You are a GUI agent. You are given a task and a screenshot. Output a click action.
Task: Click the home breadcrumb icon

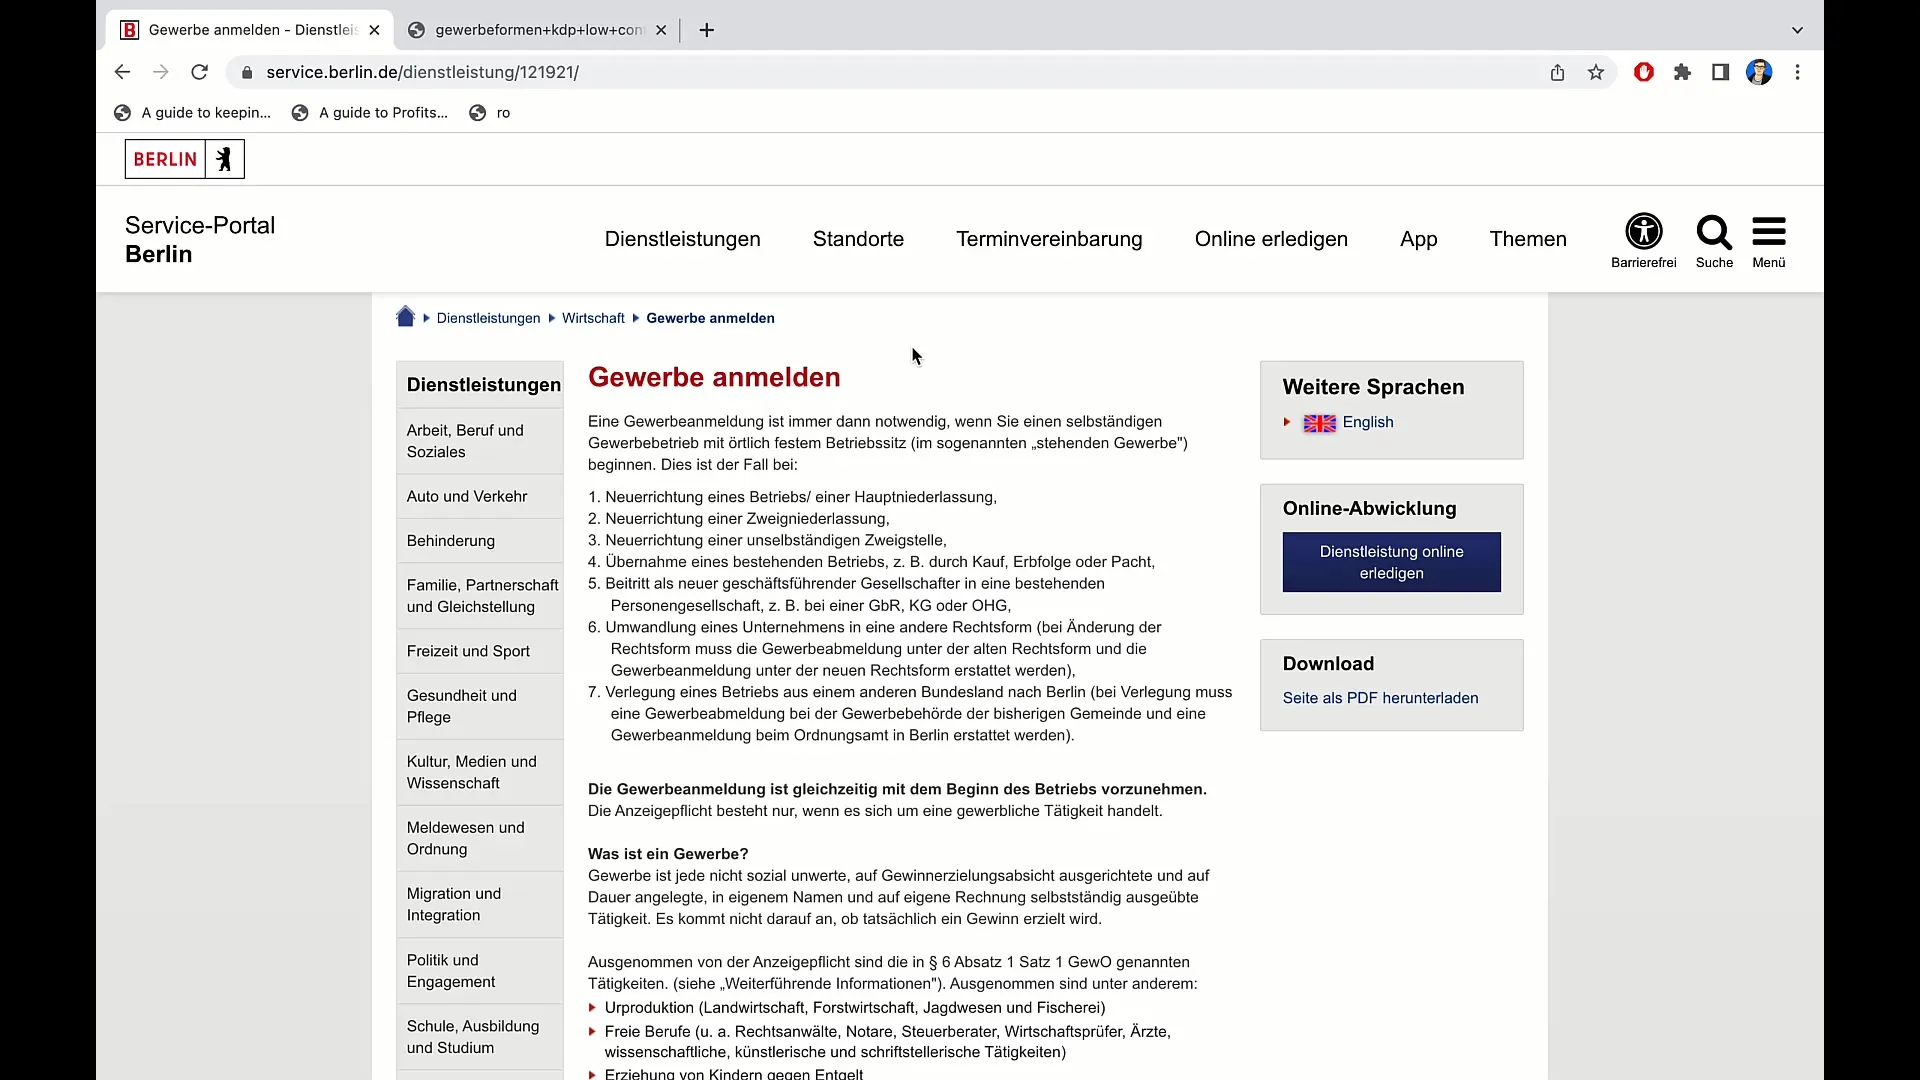click(x=406, y=316)
